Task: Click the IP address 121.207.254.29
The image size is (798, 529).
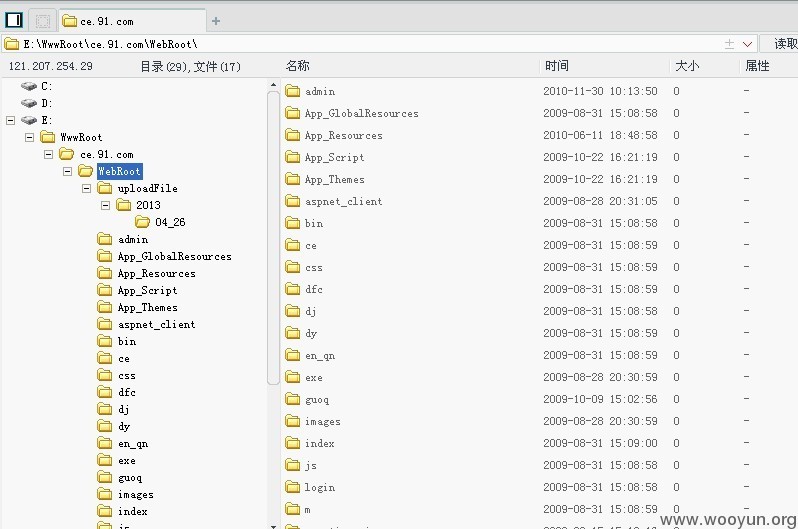Action: tap(51, 66)
